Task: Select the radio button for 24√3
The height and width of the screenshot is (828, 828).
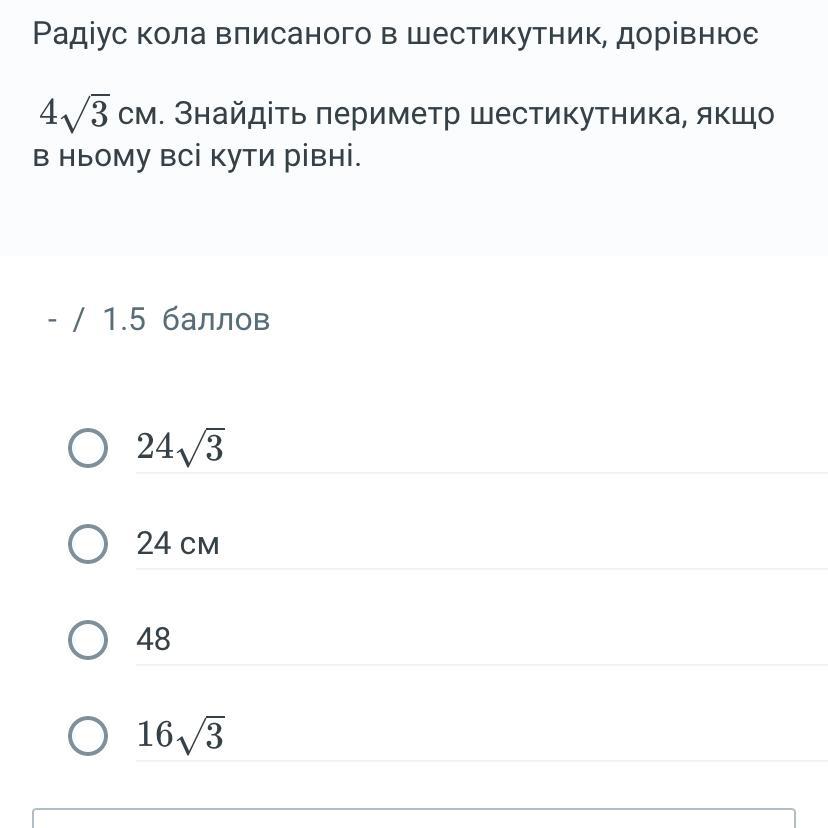Action: 88,448
